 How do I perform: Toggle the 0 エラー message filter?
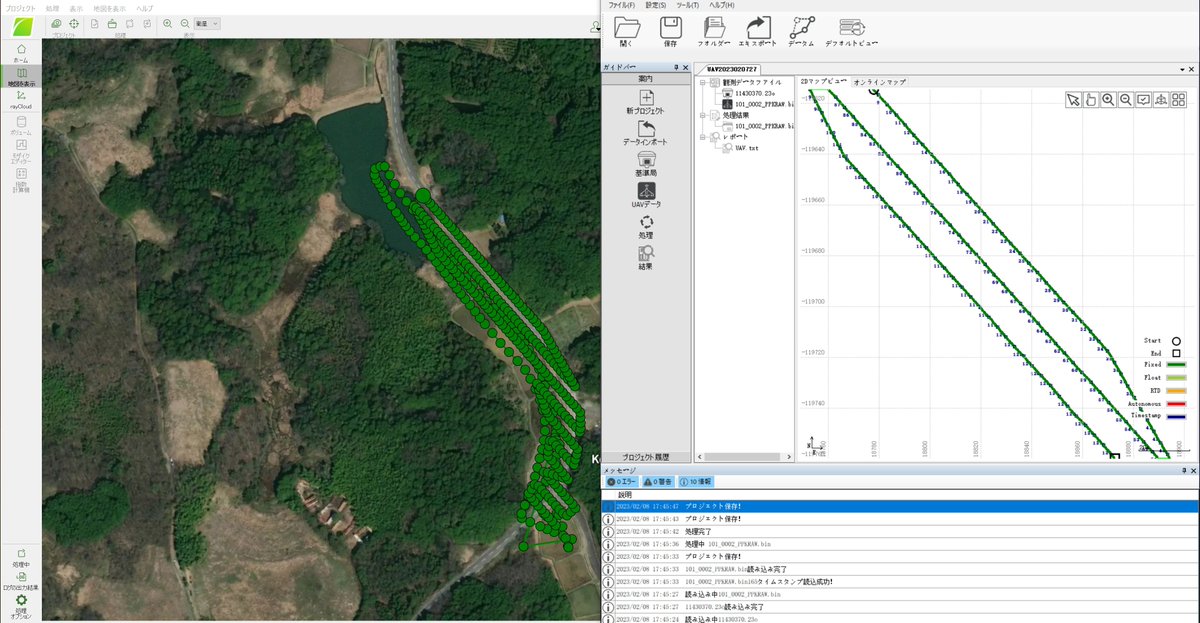pyautogui.click(x=621, y=482)
